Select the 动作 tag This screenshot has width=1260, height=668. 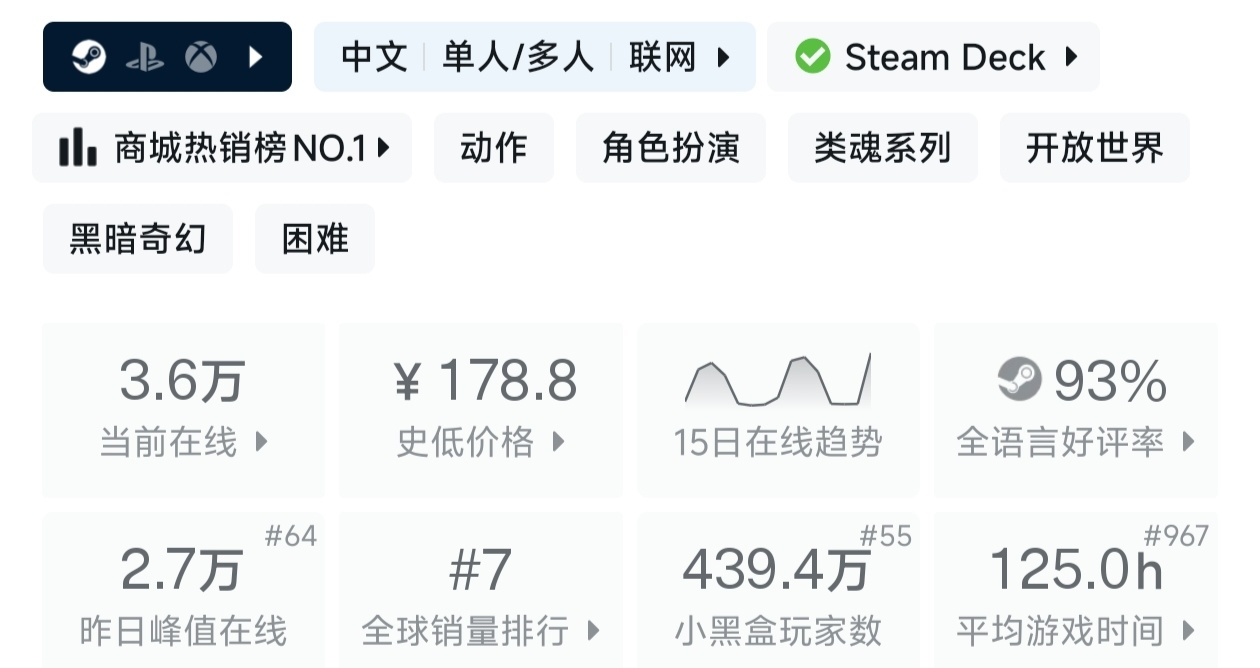pos(494,148)
